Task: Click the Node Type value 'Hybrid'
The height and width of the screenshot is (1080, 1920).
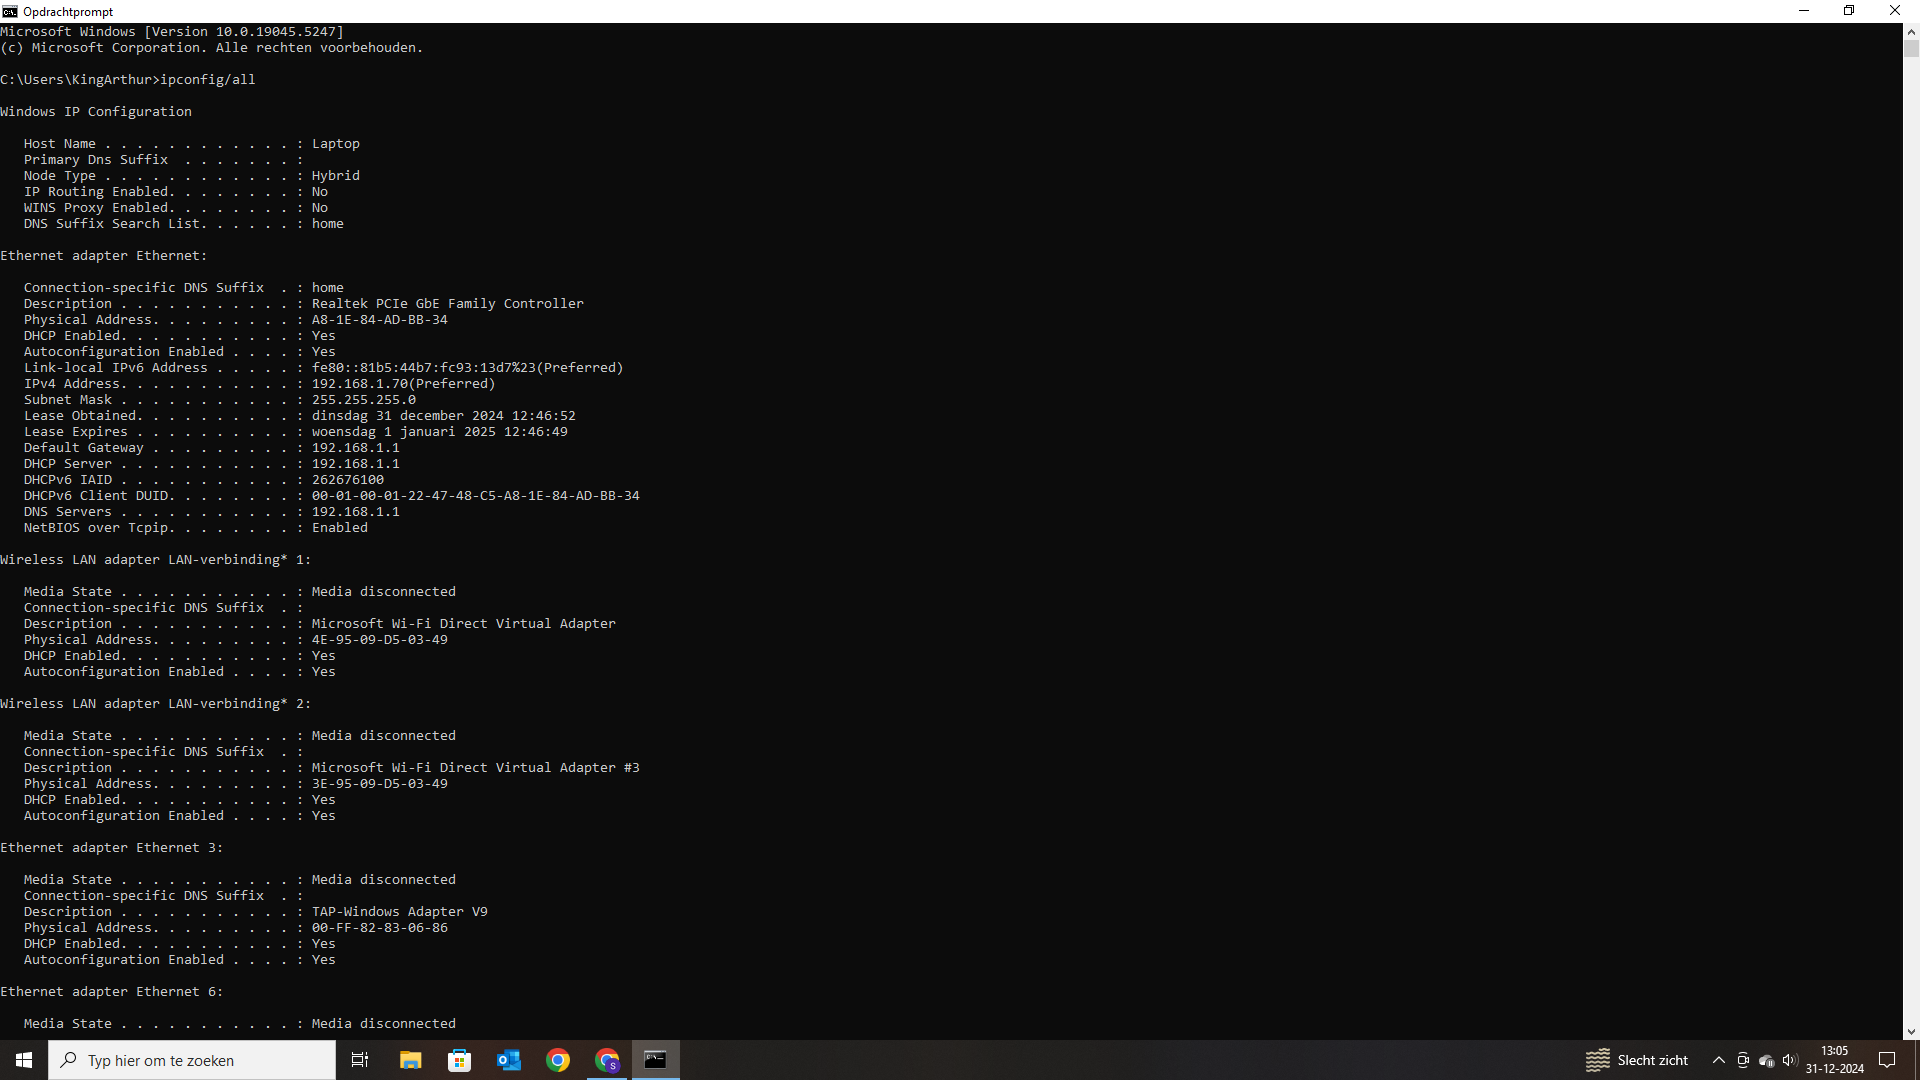Action: click(336, 175)
